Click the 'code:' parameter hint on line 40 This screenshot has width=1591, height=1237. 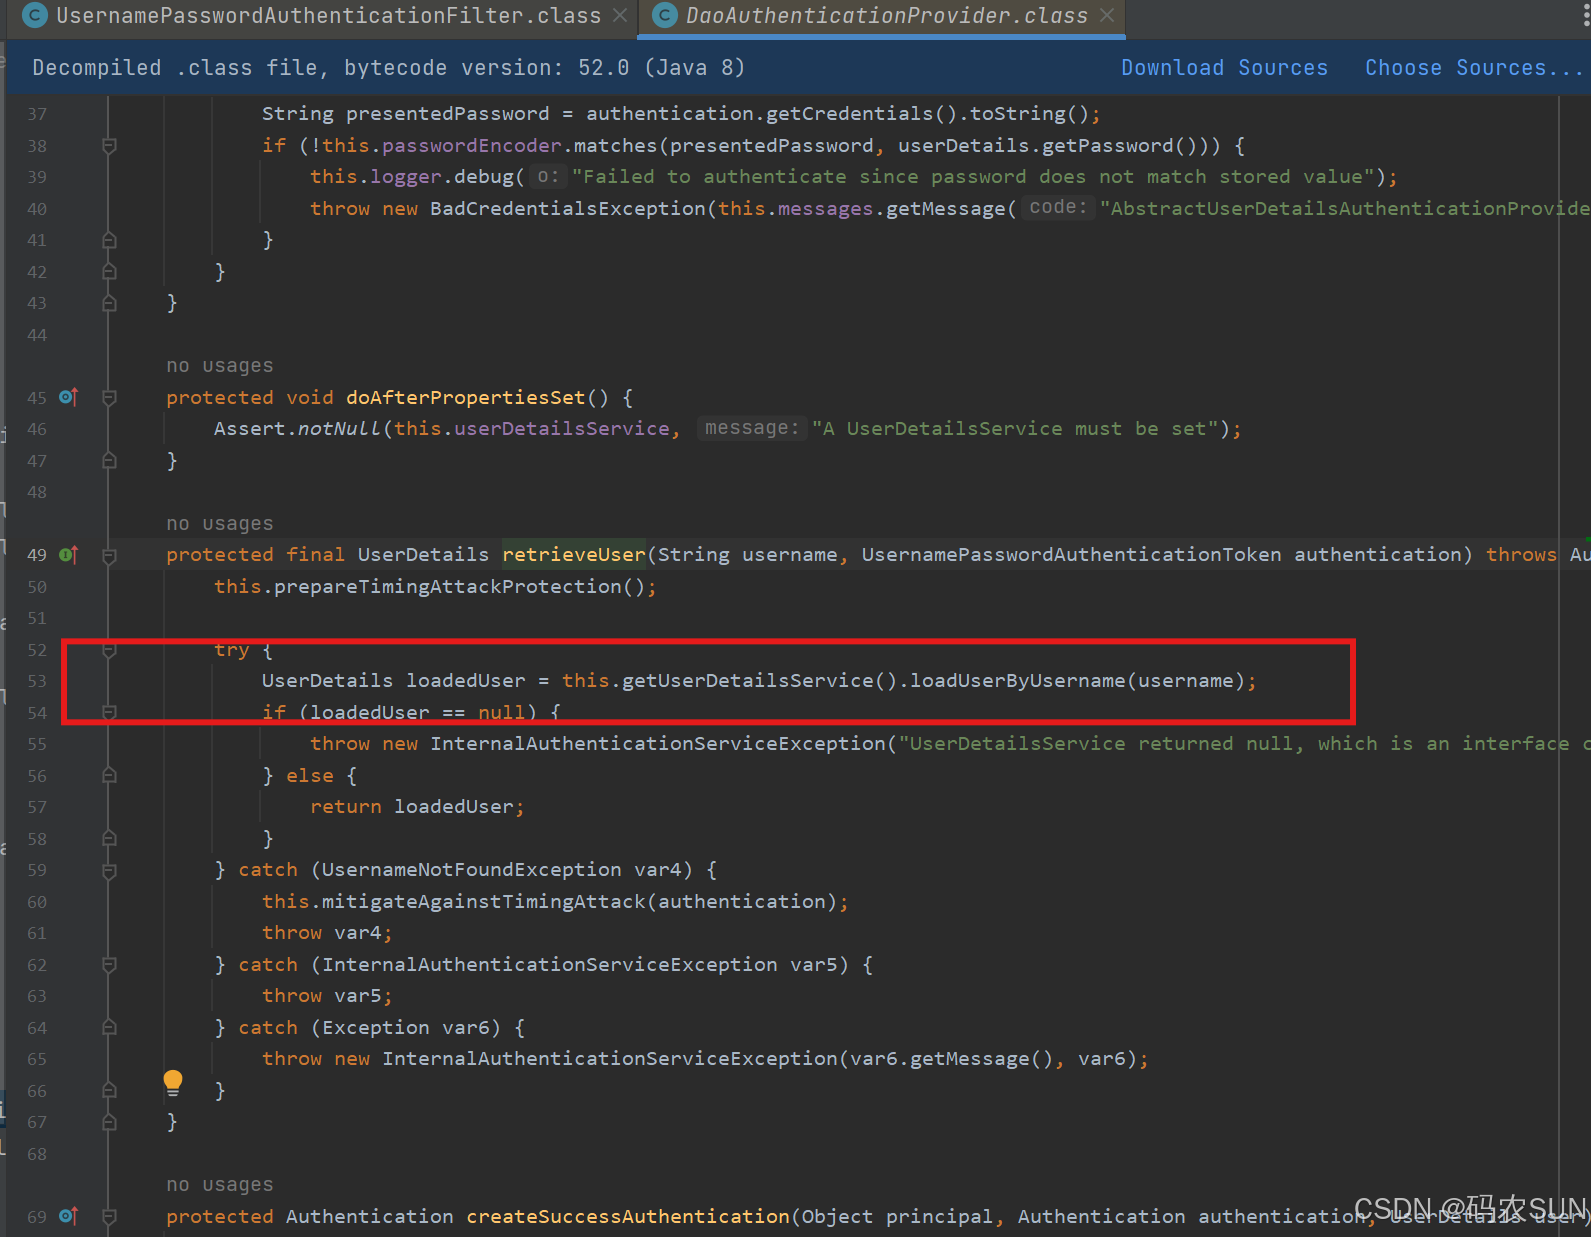pyautogui.click(x=1058, y=207)
